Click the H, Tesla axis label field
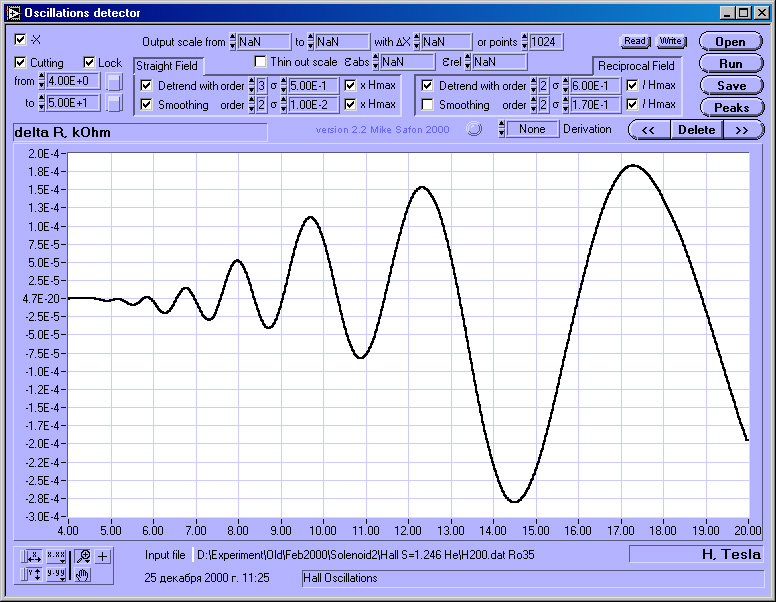This screenshot has width=776, height=602. pos(695,554)
